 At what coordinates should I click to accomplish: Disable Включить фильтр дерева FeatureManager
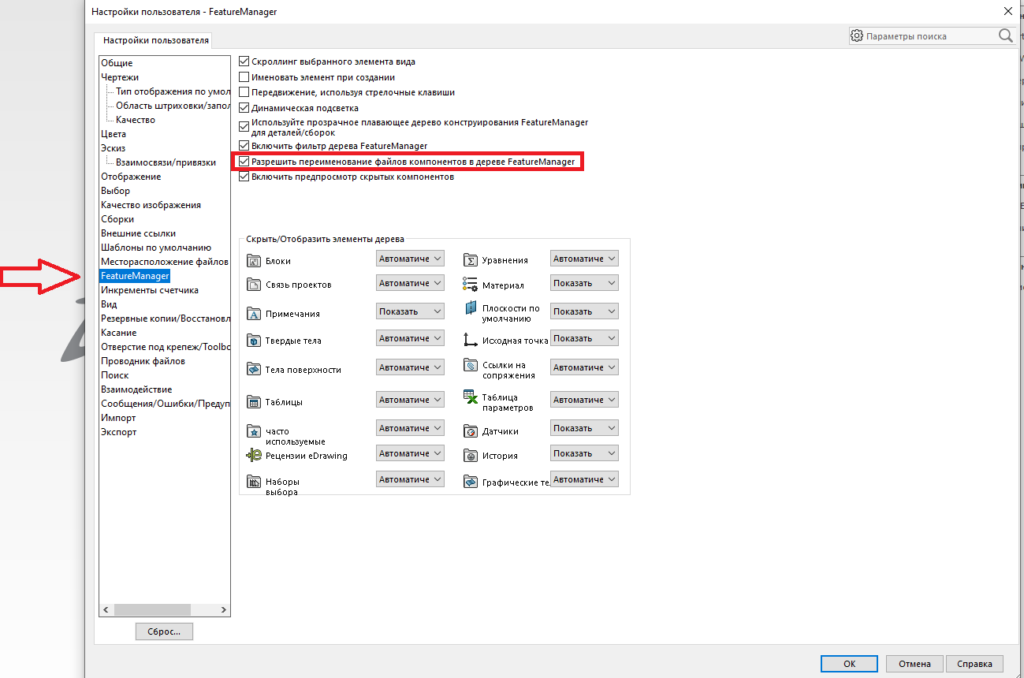coord(242,145)
